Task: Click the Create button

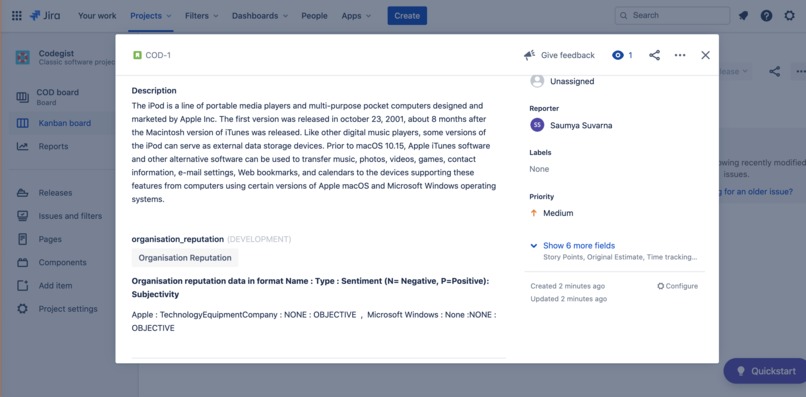Action: point(407,15)
